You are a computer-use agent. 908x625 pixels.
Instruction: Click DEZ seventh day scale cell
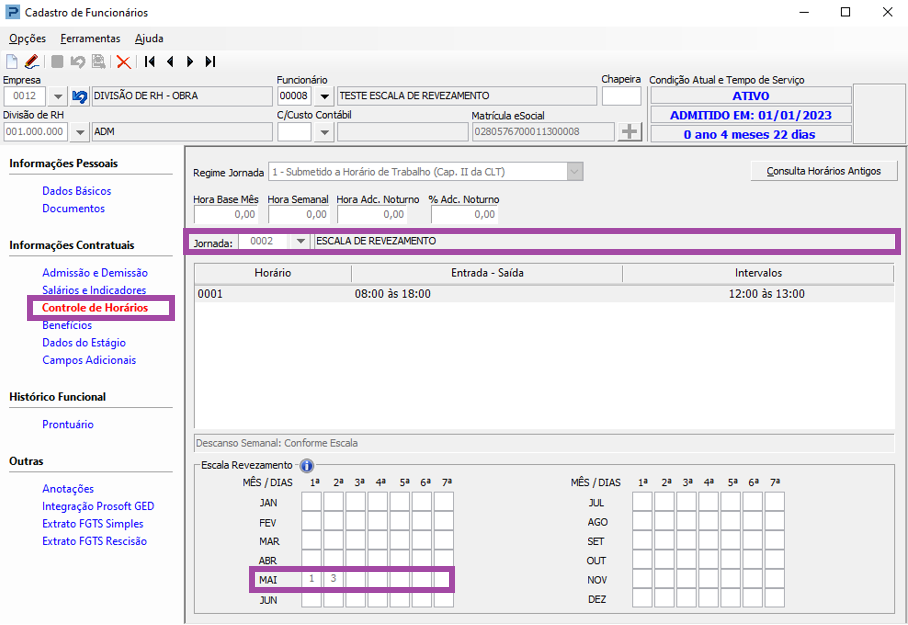pyautogui.click(x=774, y=598)
